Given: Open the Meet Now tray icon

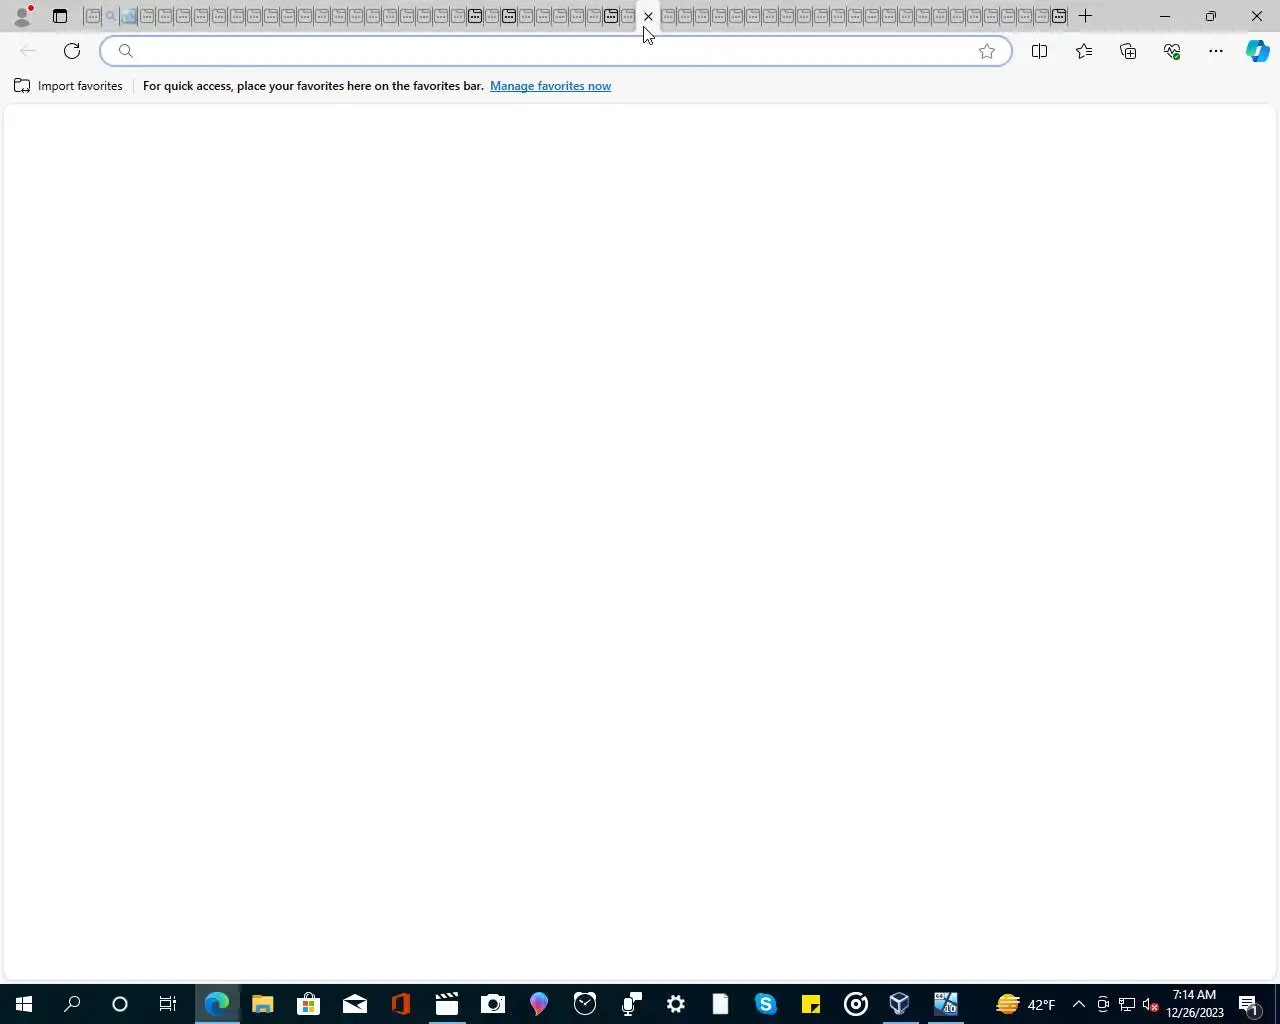Looking at the screenshot, I should coord(1103,1004).
